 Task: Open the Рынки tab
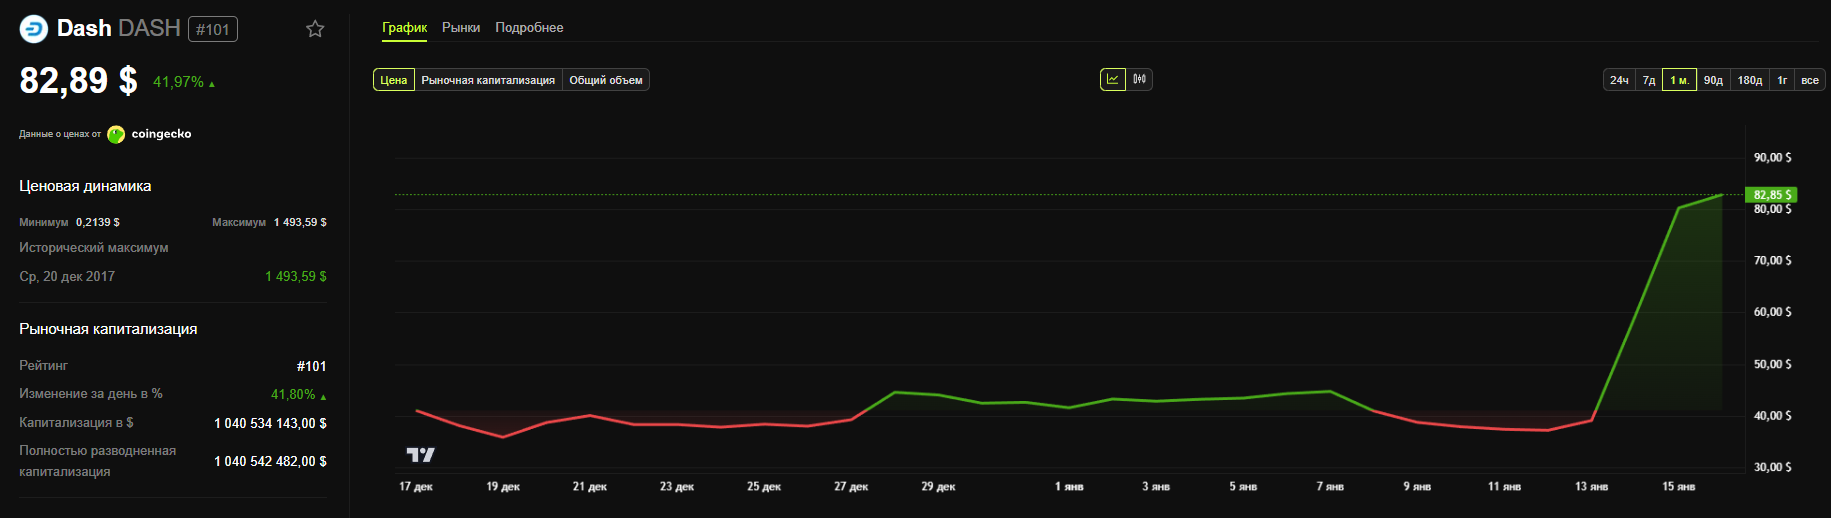point(461,28)
